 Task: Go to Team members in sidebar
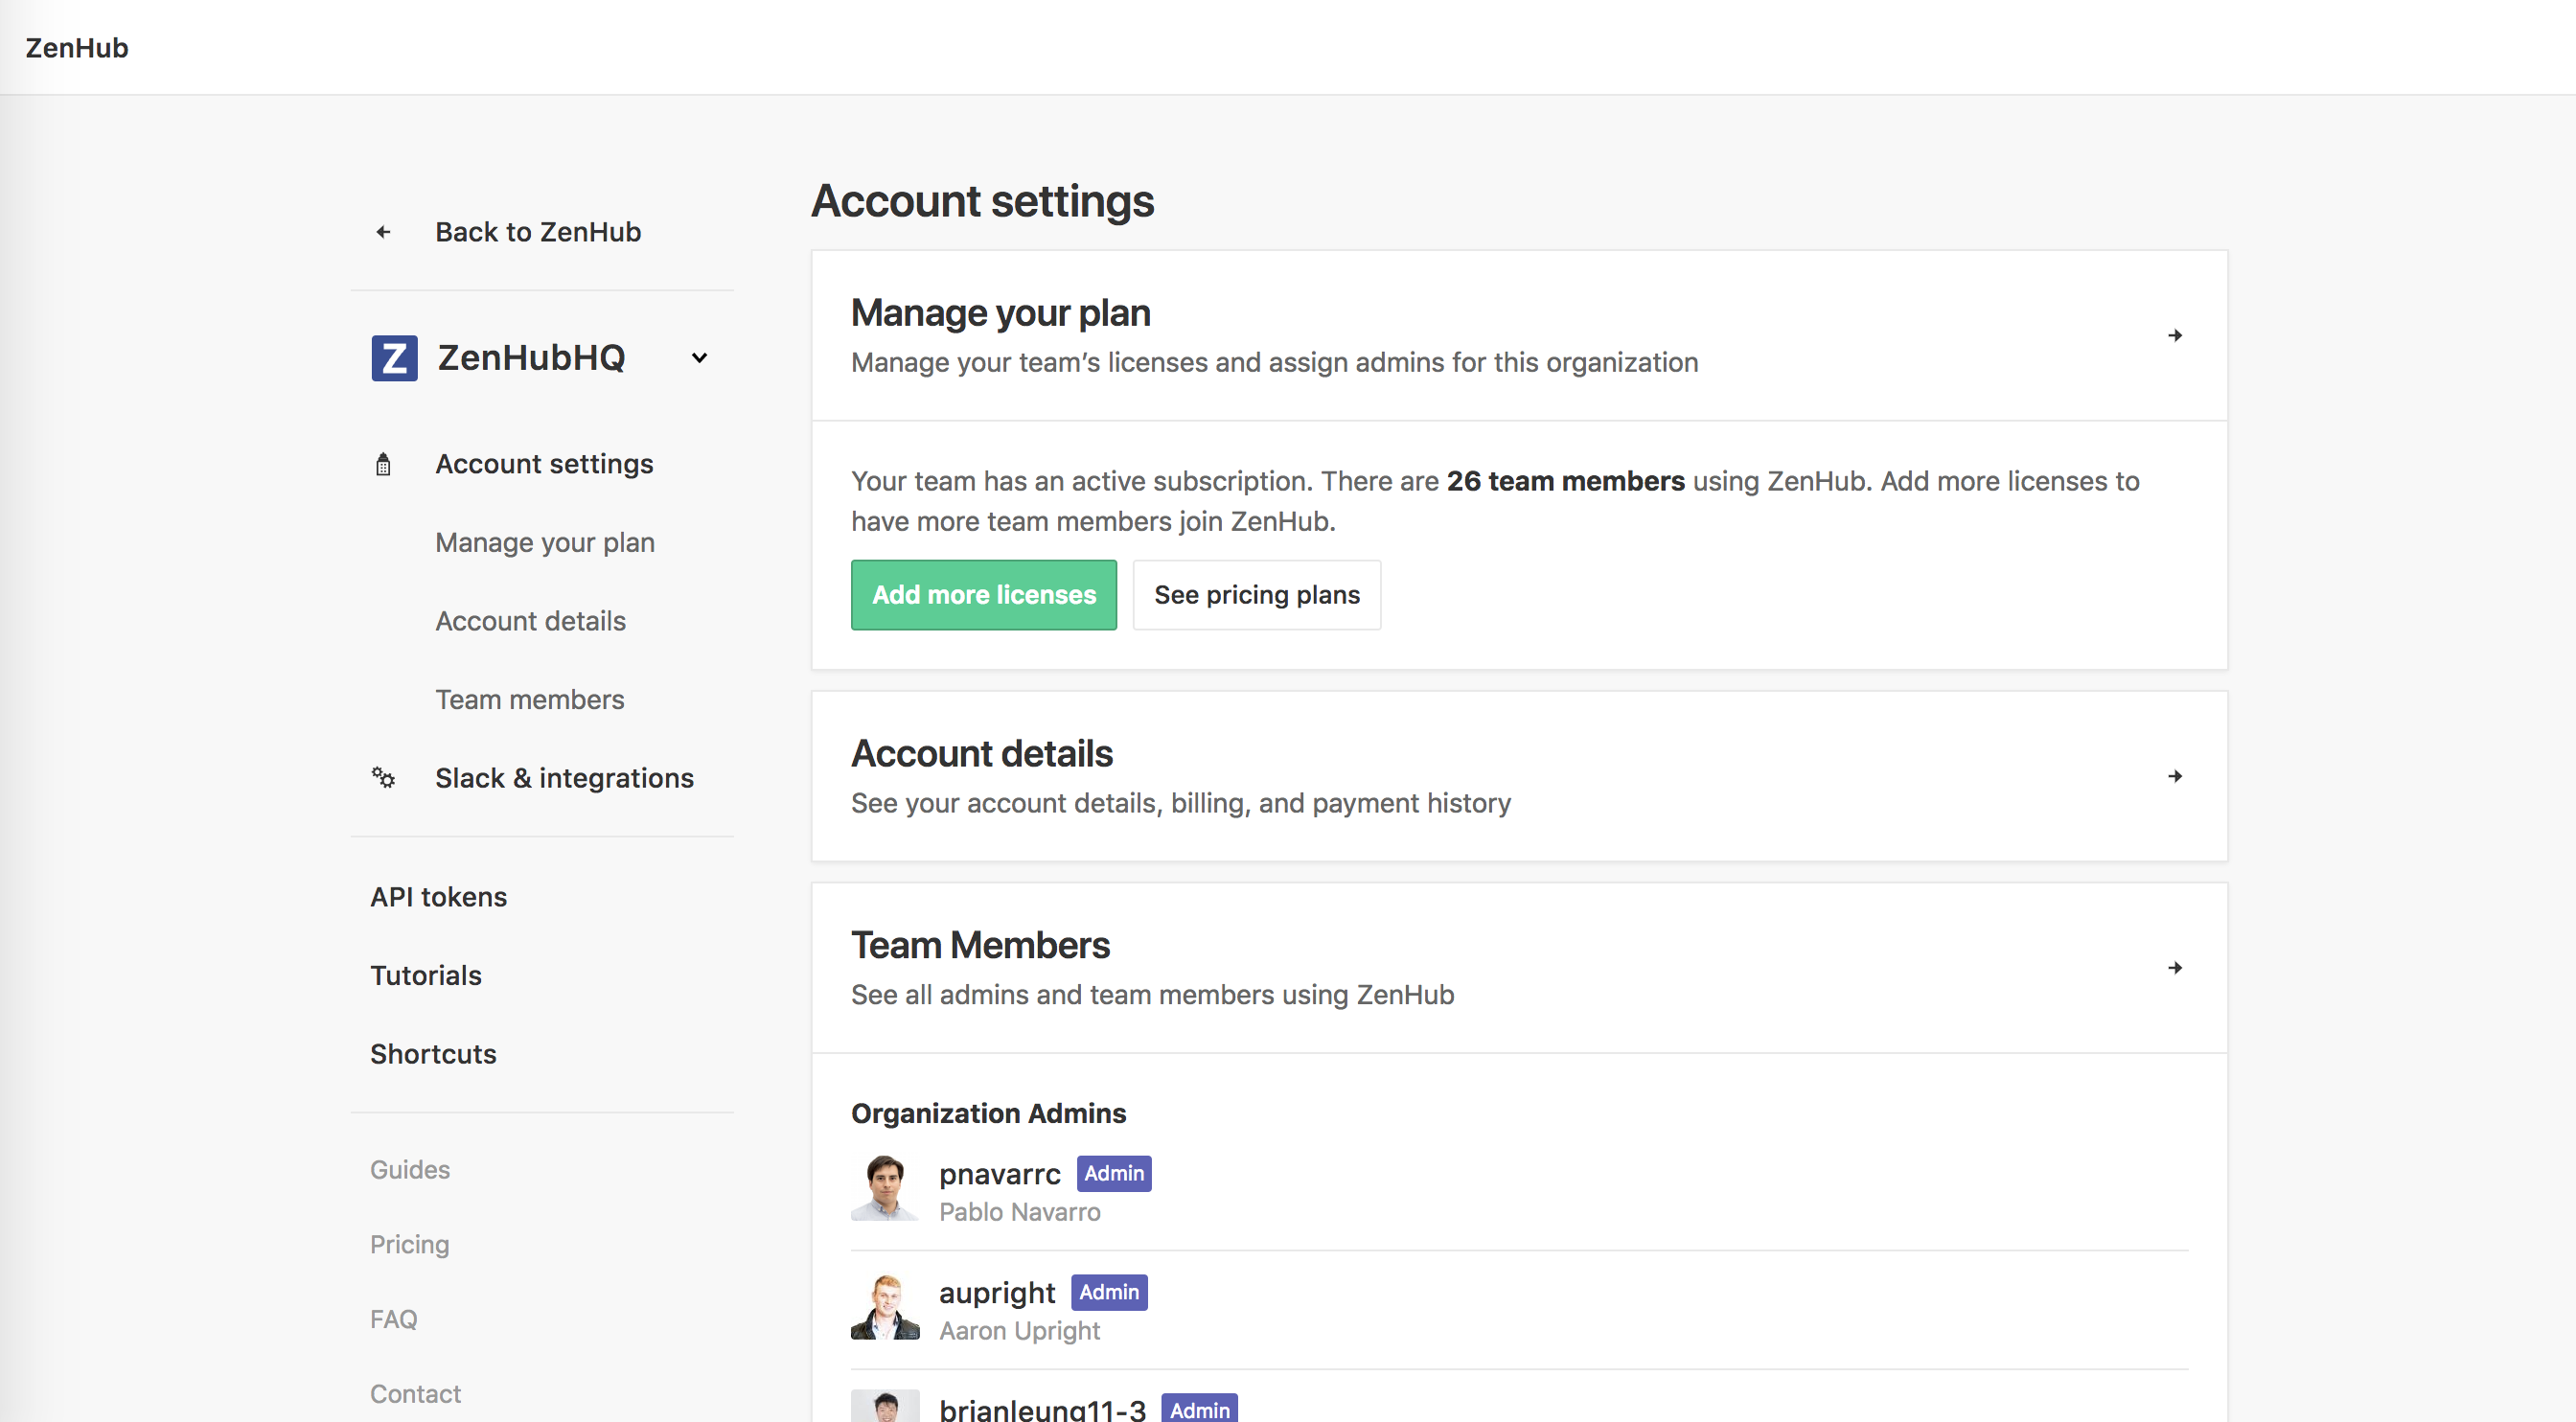(529, 700)
